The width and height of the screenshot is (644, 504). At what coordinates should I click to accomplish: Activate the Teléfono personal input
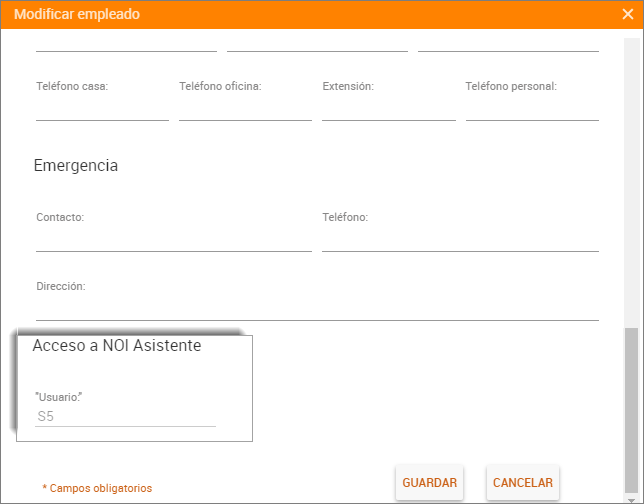click(532, 109)
